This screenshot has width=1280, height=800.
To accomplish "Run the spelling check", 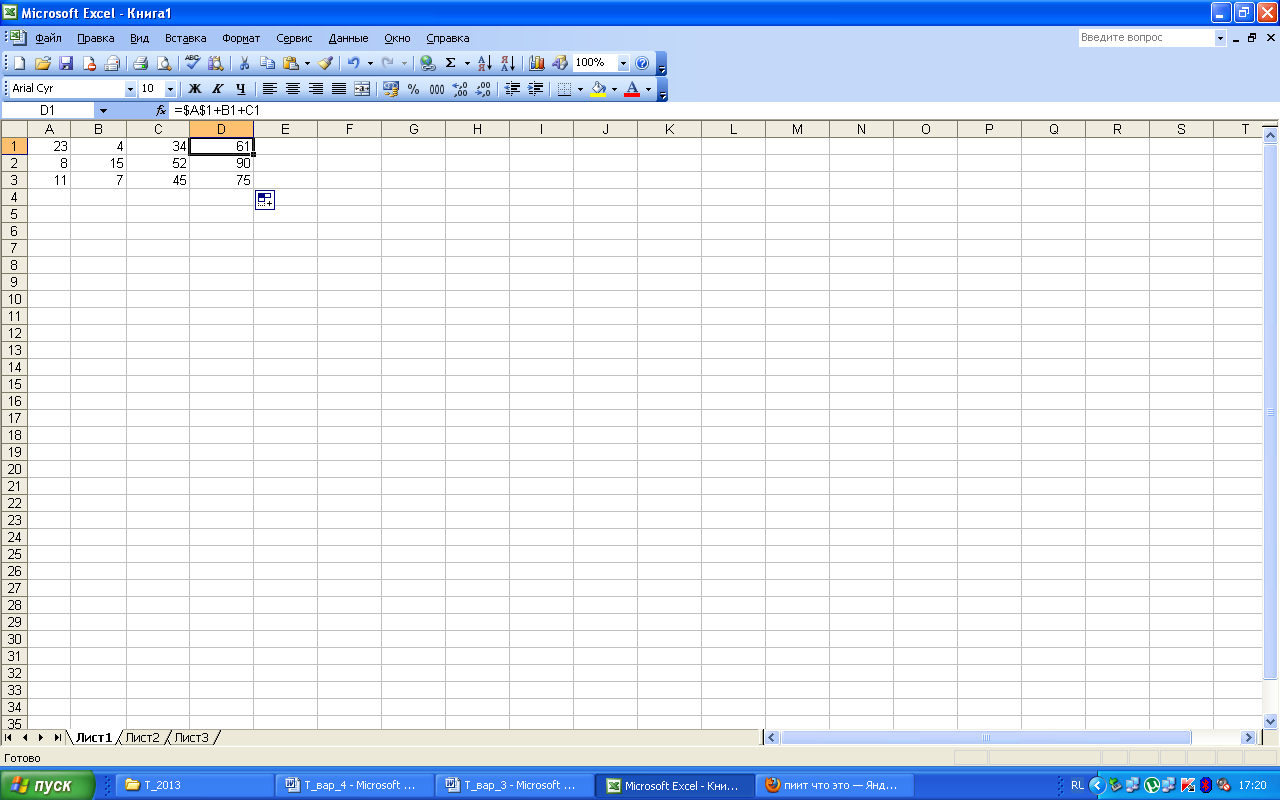I will pos(193,63).
